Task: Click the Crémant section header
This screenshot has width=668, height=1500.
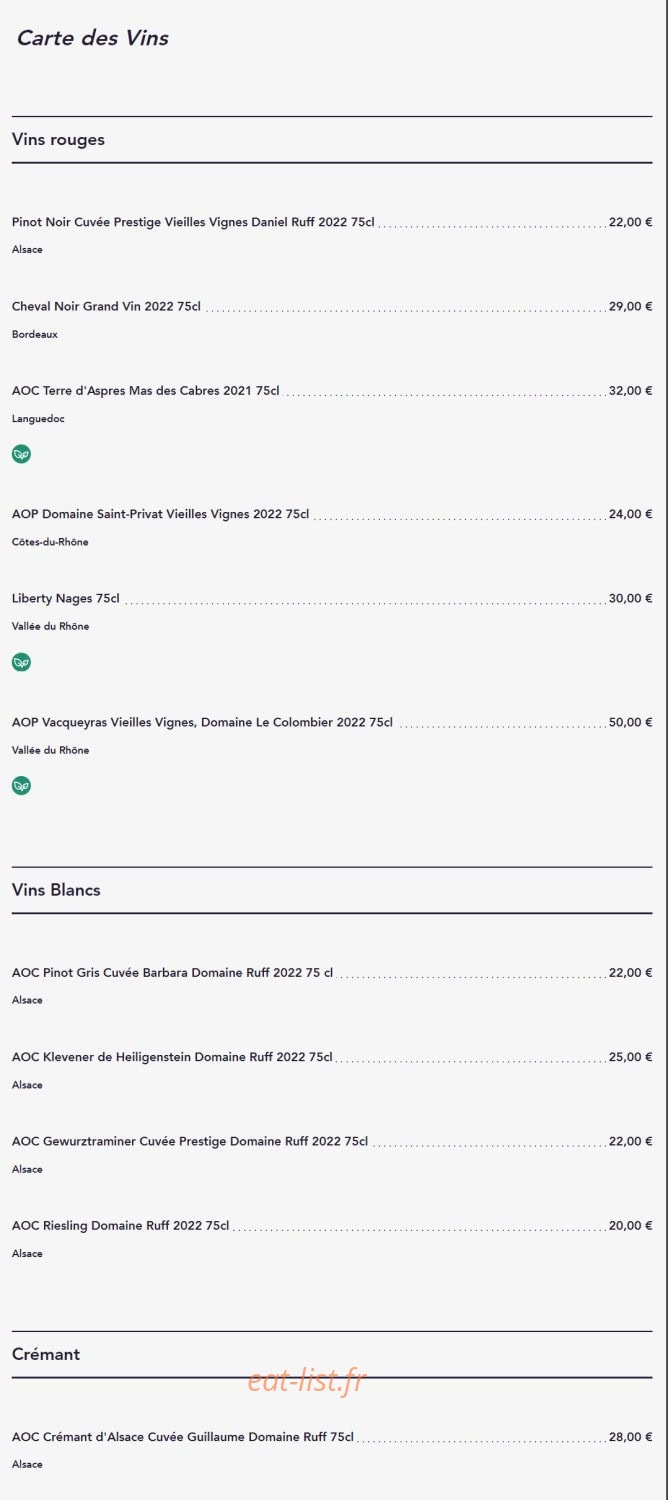Action: coord(46,1354)
